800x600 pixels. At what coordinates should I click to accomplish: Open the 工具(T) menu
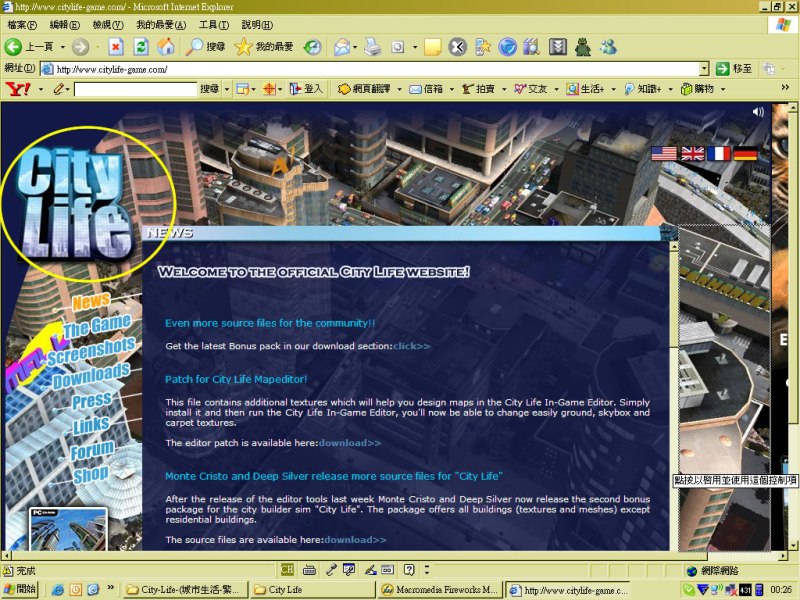214,24
